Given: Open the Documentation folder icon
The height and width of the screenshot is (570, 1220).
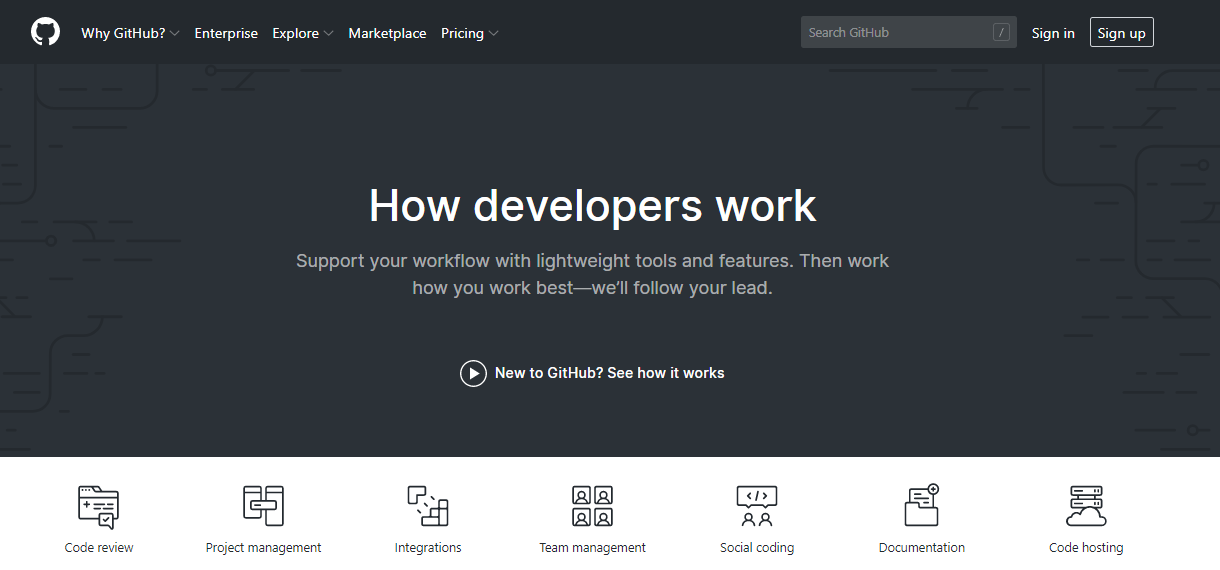Looking at the screenshot, I should coord(922,505).
